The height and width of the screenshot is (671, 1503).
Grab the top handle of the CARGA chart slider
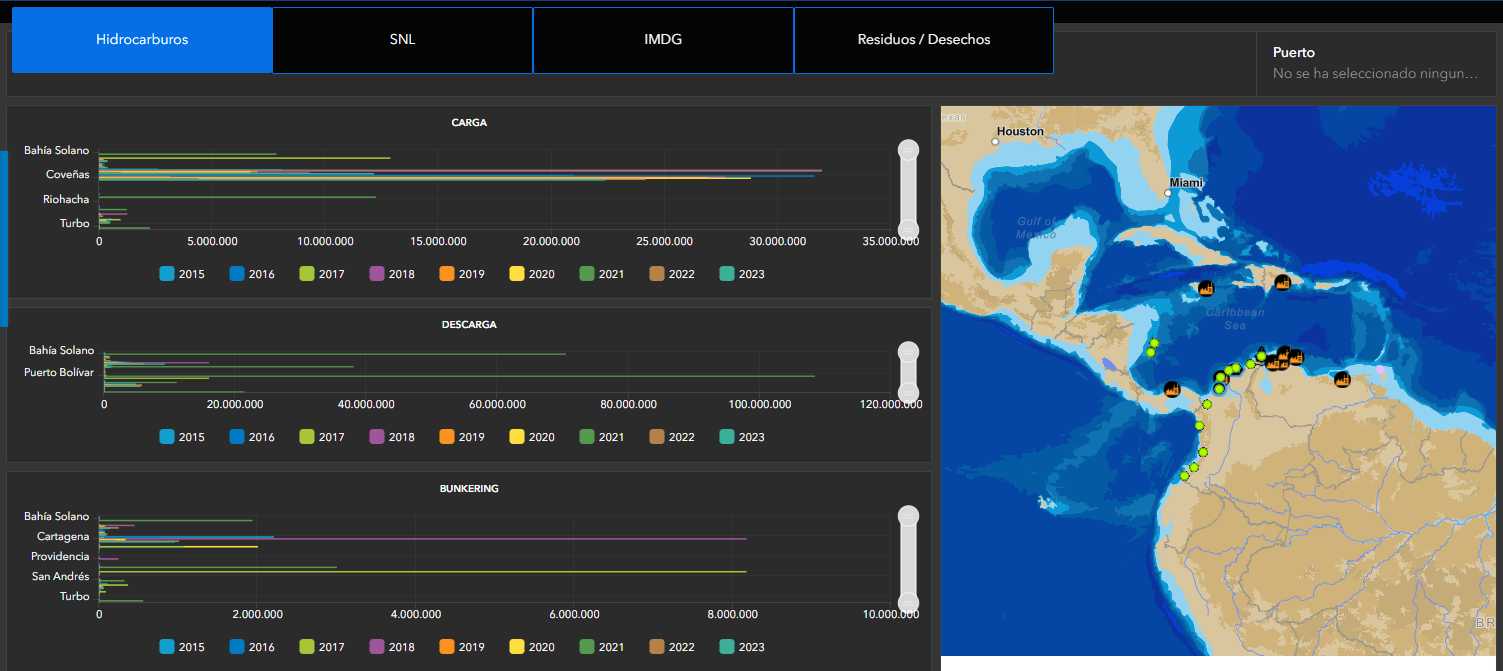tap(908, 150)
